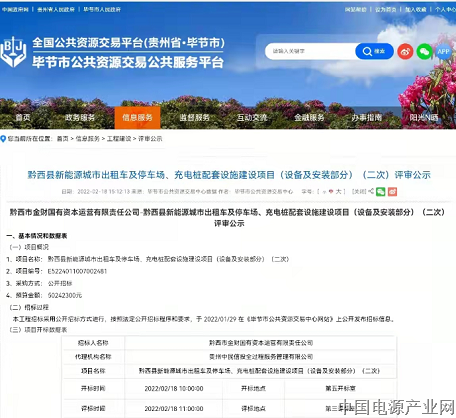Click the location pin icon in breadcrumb
This screenshot has width=456, height=418.
pos(3,139)
